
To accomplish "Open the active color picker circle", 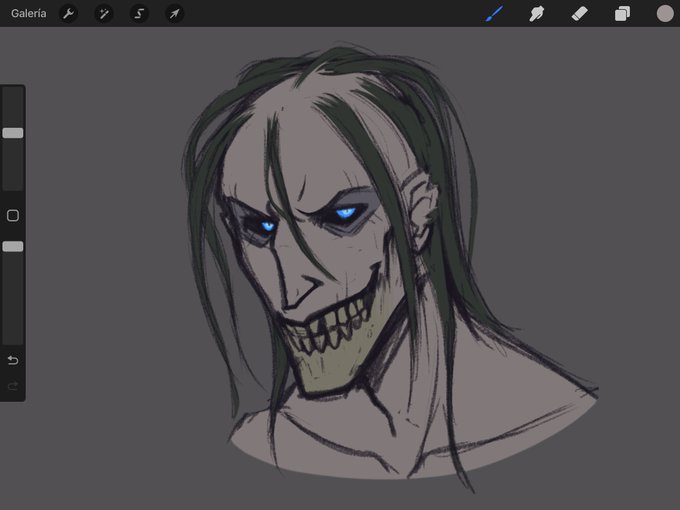I will tap(665, 13).
